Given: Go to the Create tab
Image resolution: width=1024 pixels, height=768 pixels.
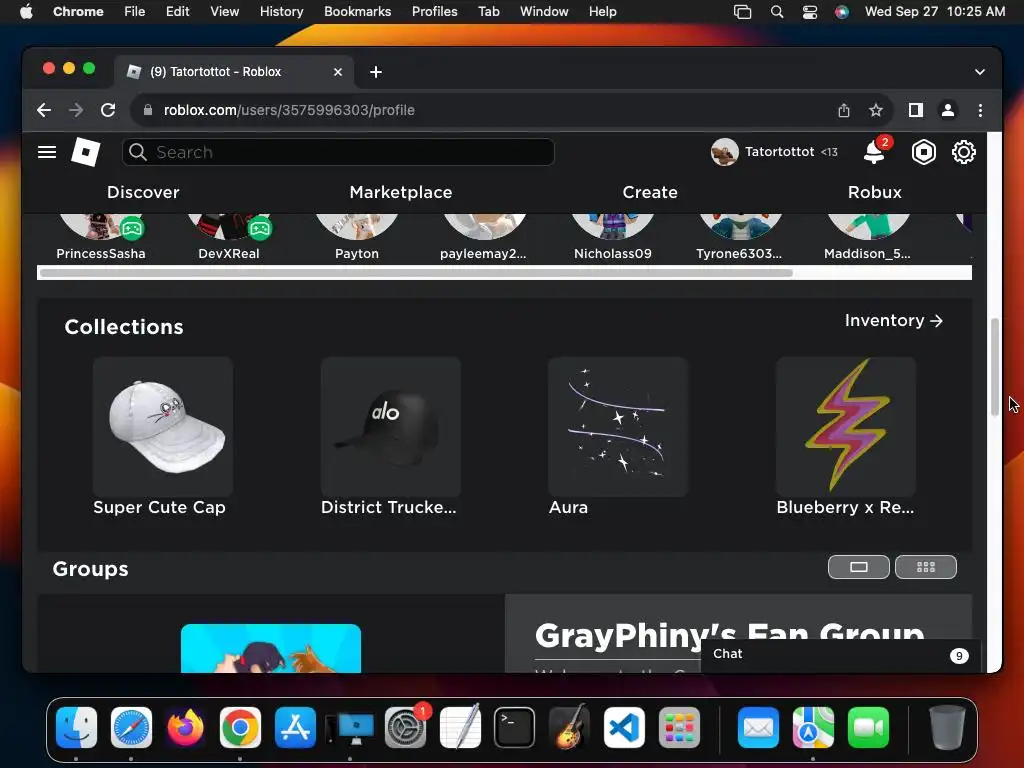Looking at the screenshot, I should tap(650, 192).
